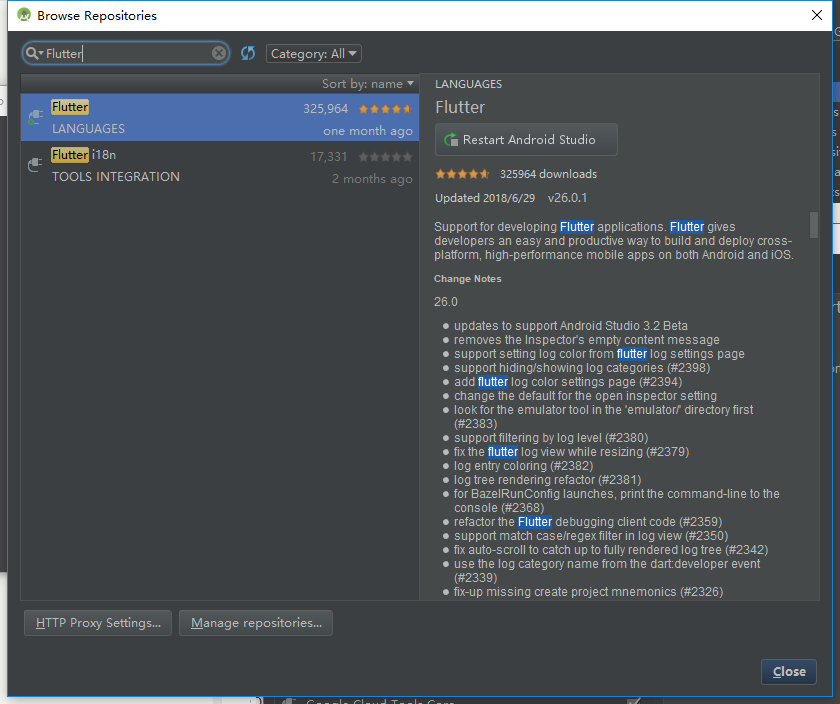Viewport: 840px width, 704px height.
Task: Close the Browse Repositories window
Action: point(816,15)
